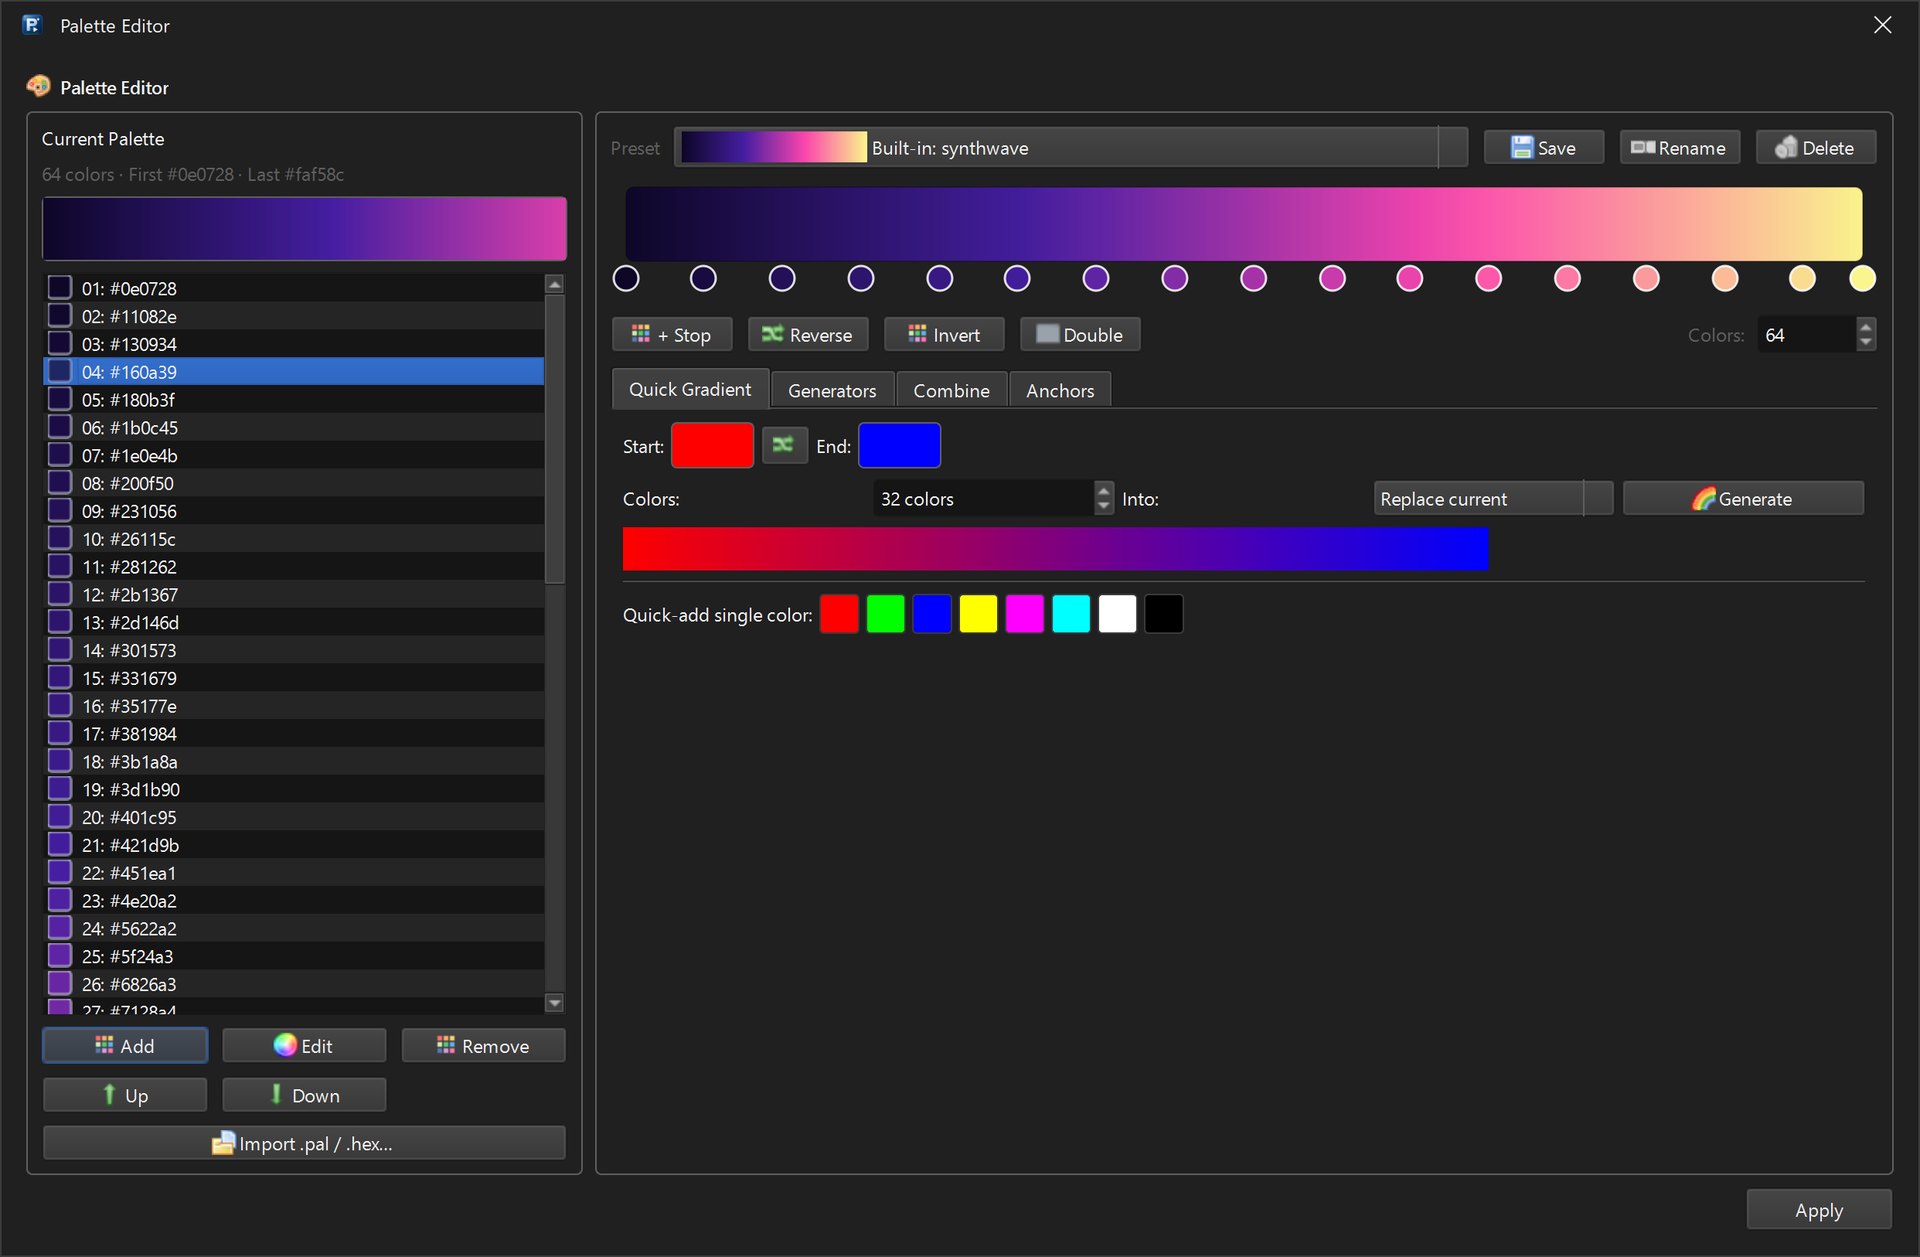Select palette entry 13: #2d146d
This screenshot has width=1920, height=1257.
click(294, 622)
